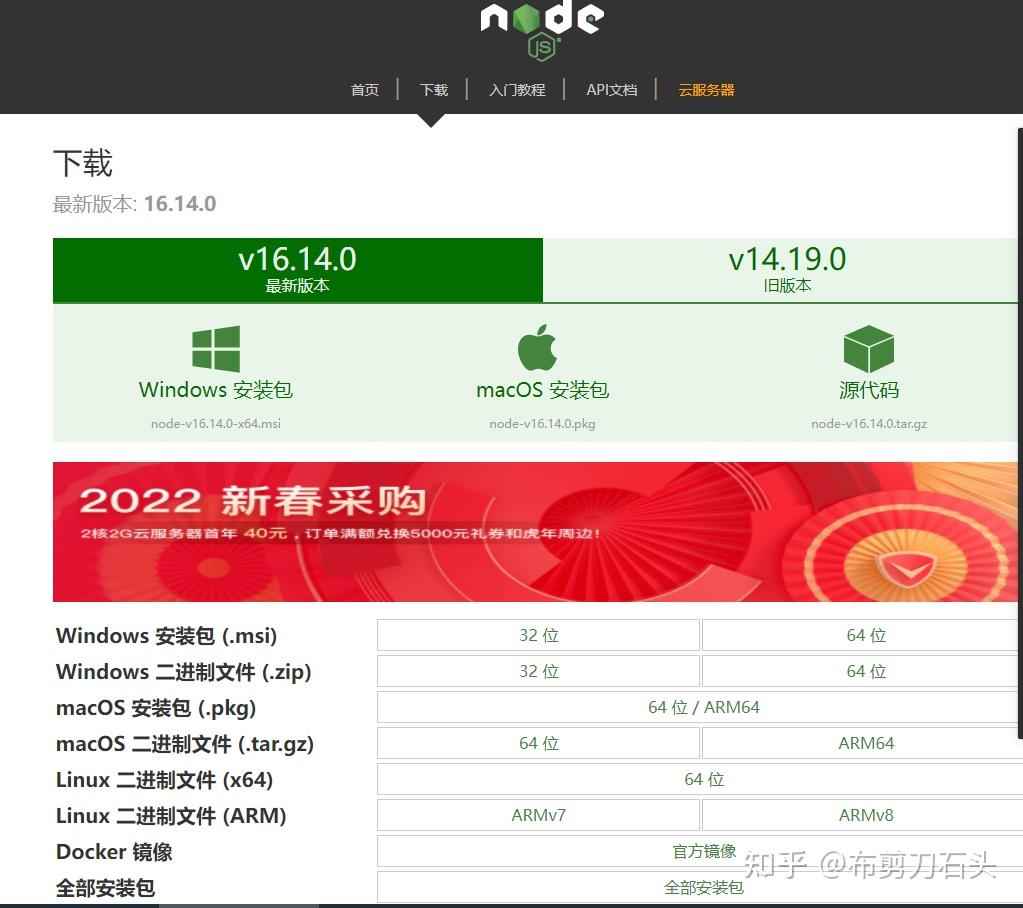Click the Windows logo icon
Viewport: 1023px width, 908px height.
pyautogui.click(x=216, y=348)
